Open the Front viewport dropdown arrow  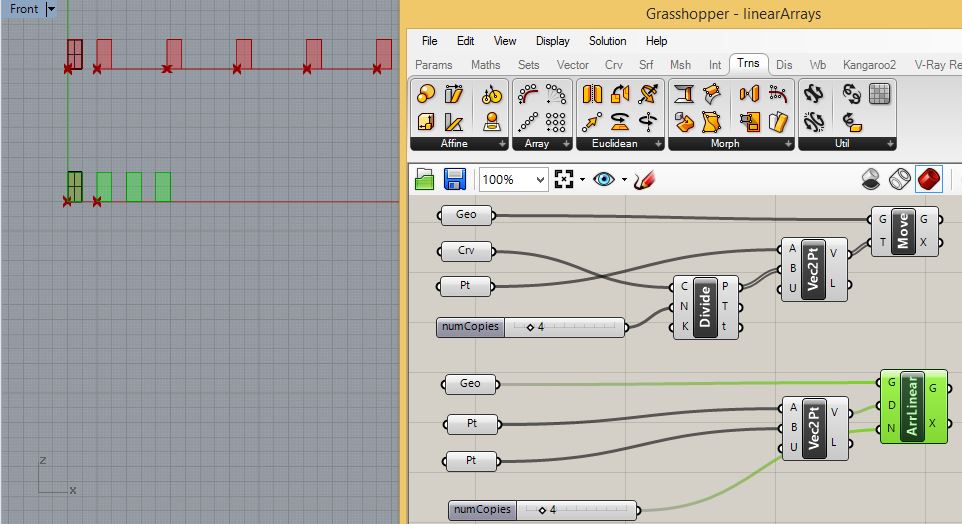pyautogui.click(x=52, y=9)
